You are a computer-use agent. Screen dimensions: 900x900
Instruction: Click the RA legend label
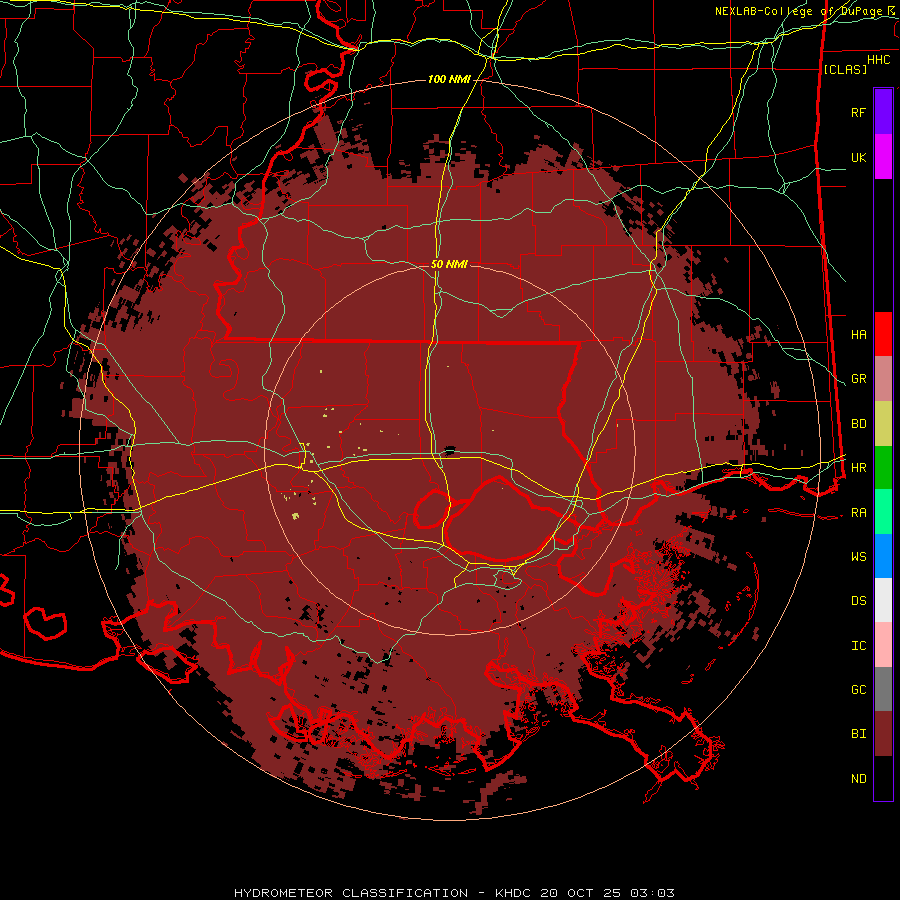(859, 513)
